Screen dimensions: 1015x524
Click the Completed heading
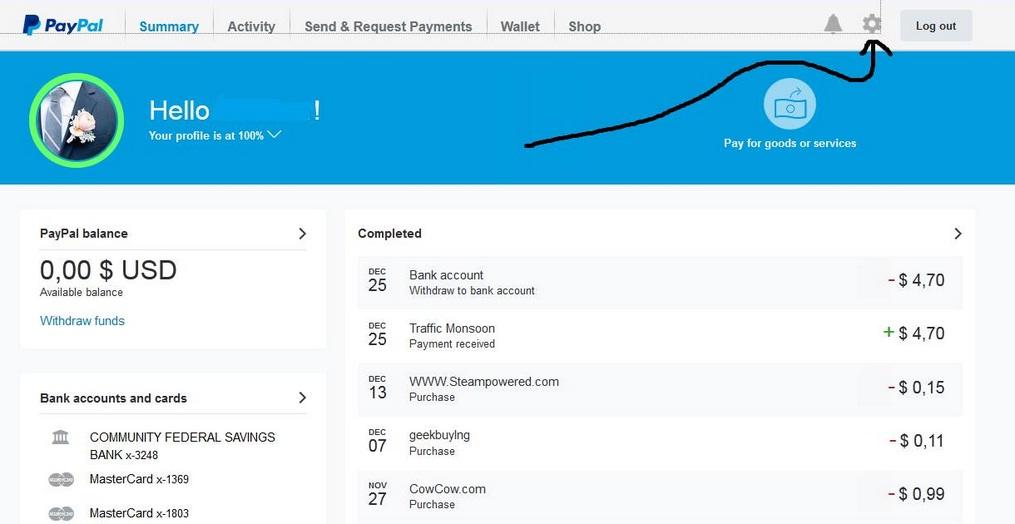tap(390, 234)
